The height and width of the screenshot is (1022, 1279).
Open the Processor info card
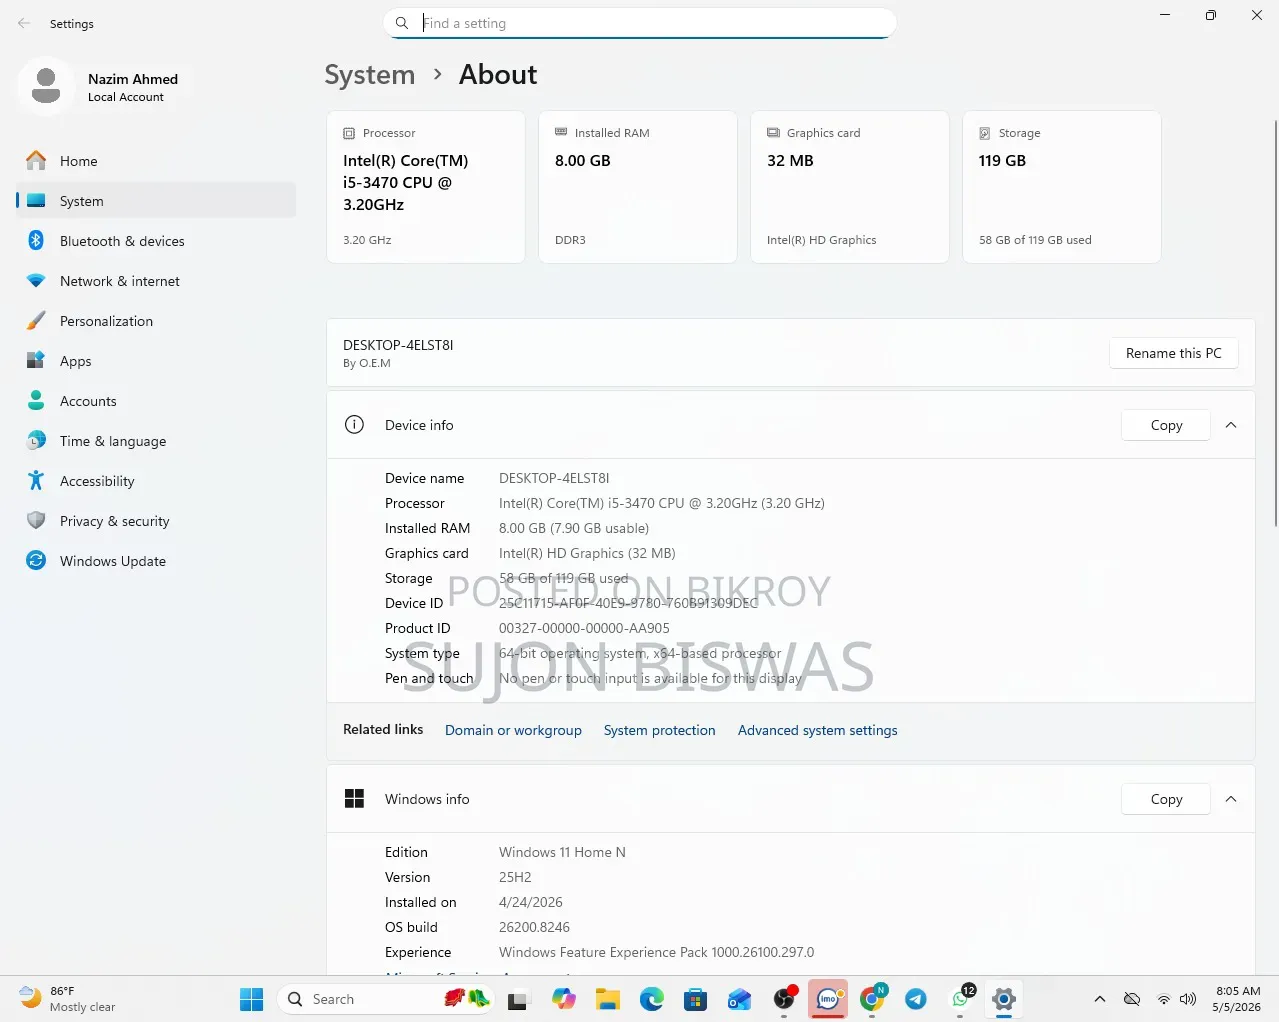[426, 187]
